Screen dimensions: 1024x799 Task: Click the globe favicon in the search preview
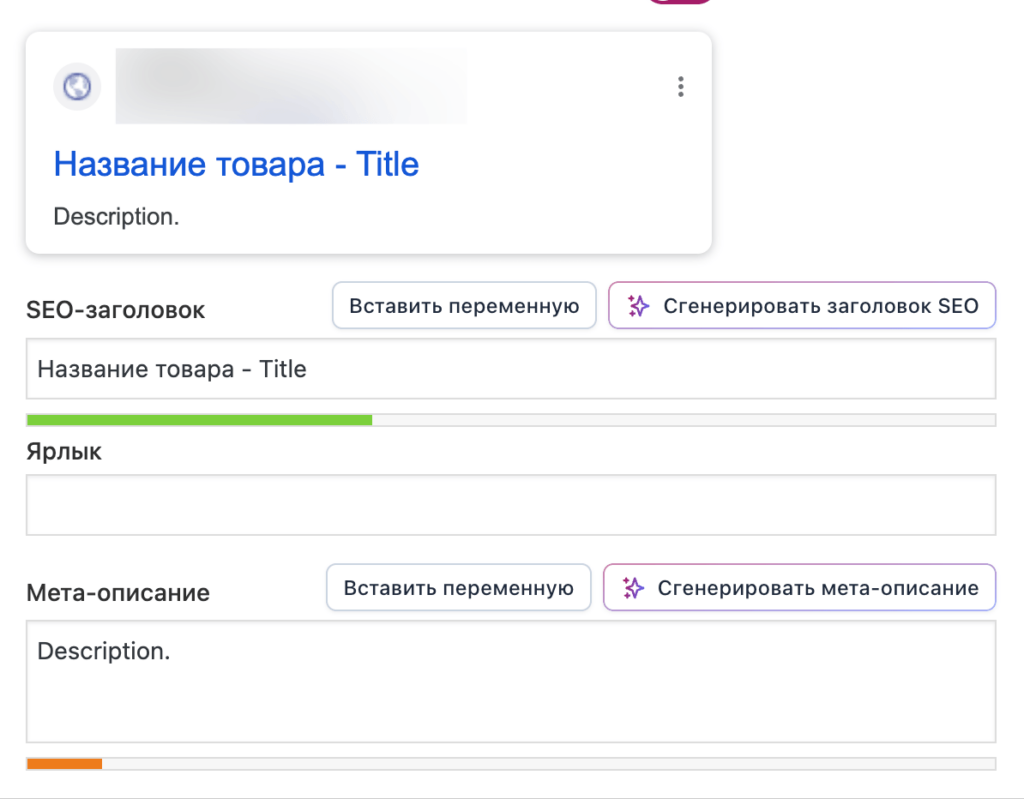77,86
